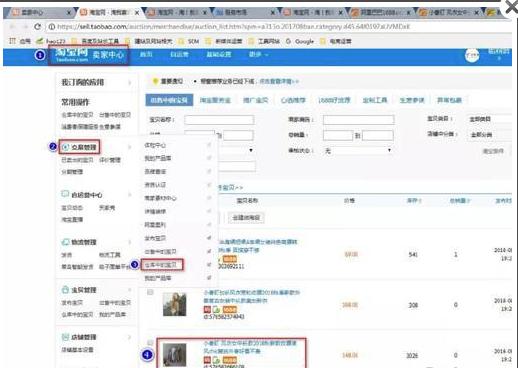Open the apps grid icon in bookmarks bar
This screenshot has width=518, height=368.
point(12,41)
